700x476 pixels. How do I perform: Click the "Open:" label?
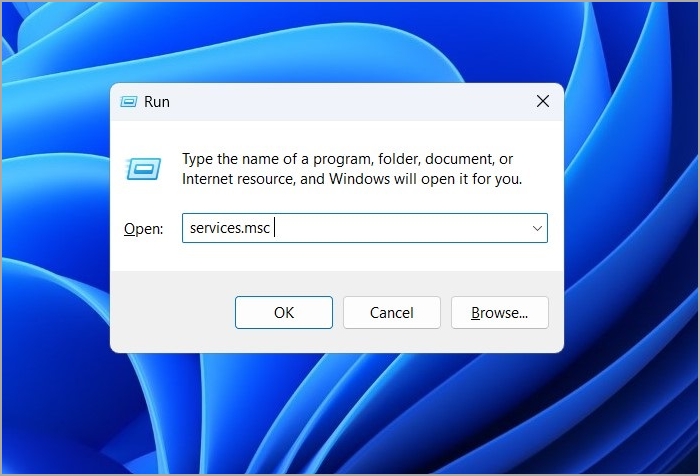click(143, 229)
